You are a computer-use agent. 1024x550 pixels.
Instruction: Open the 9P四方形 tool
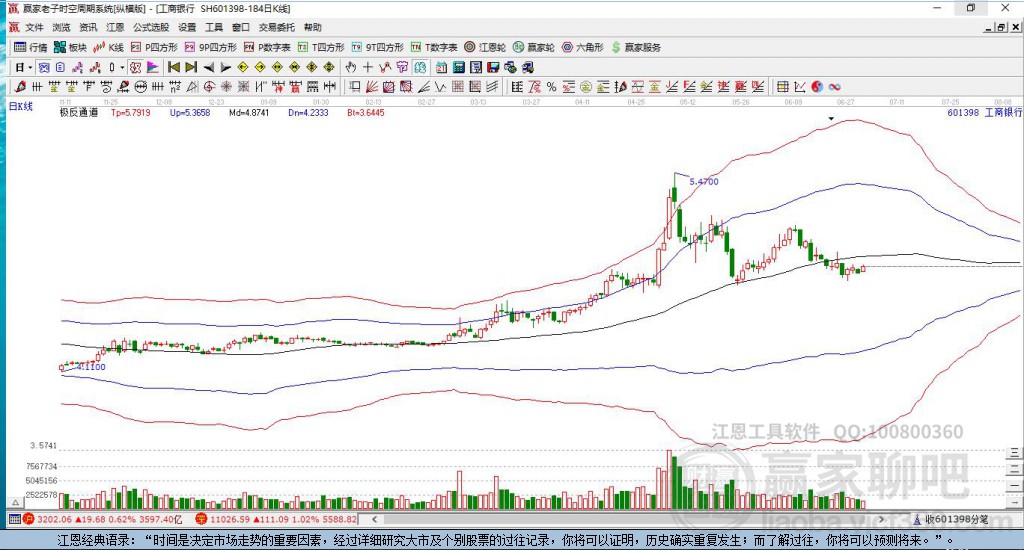(x=210, y=47)
